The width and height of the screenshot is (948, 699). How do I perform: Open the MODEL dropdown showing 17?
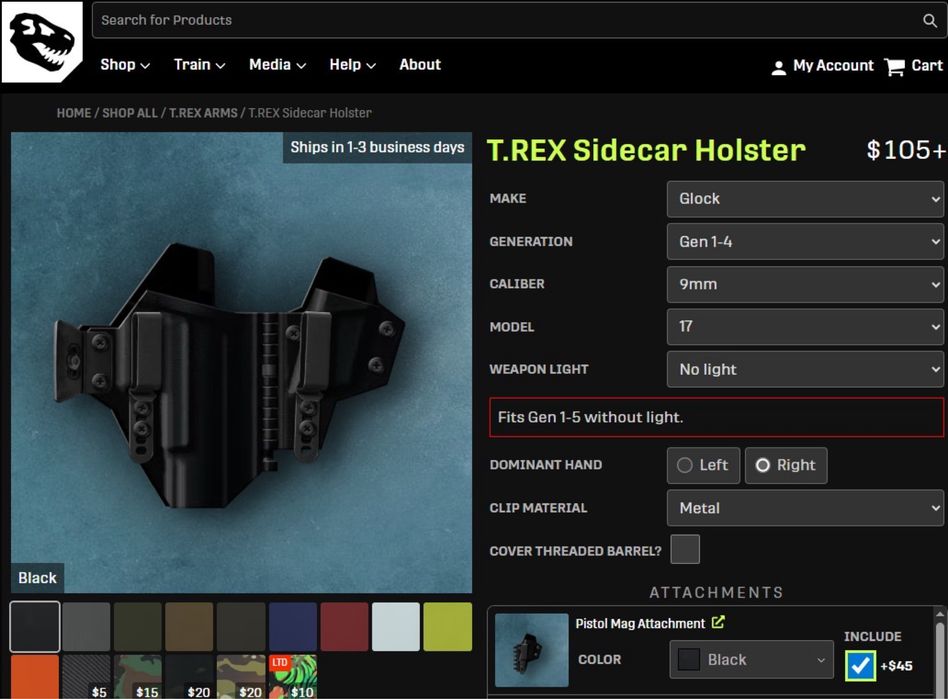[x=805, y=327]
